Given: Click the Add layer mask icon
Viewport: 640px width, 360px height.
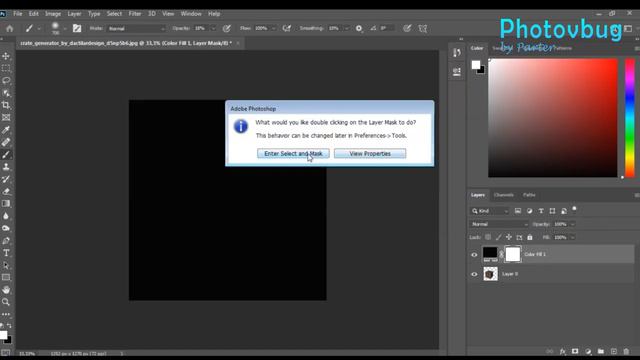Looking at the screenshot, I should coord(575,351).
